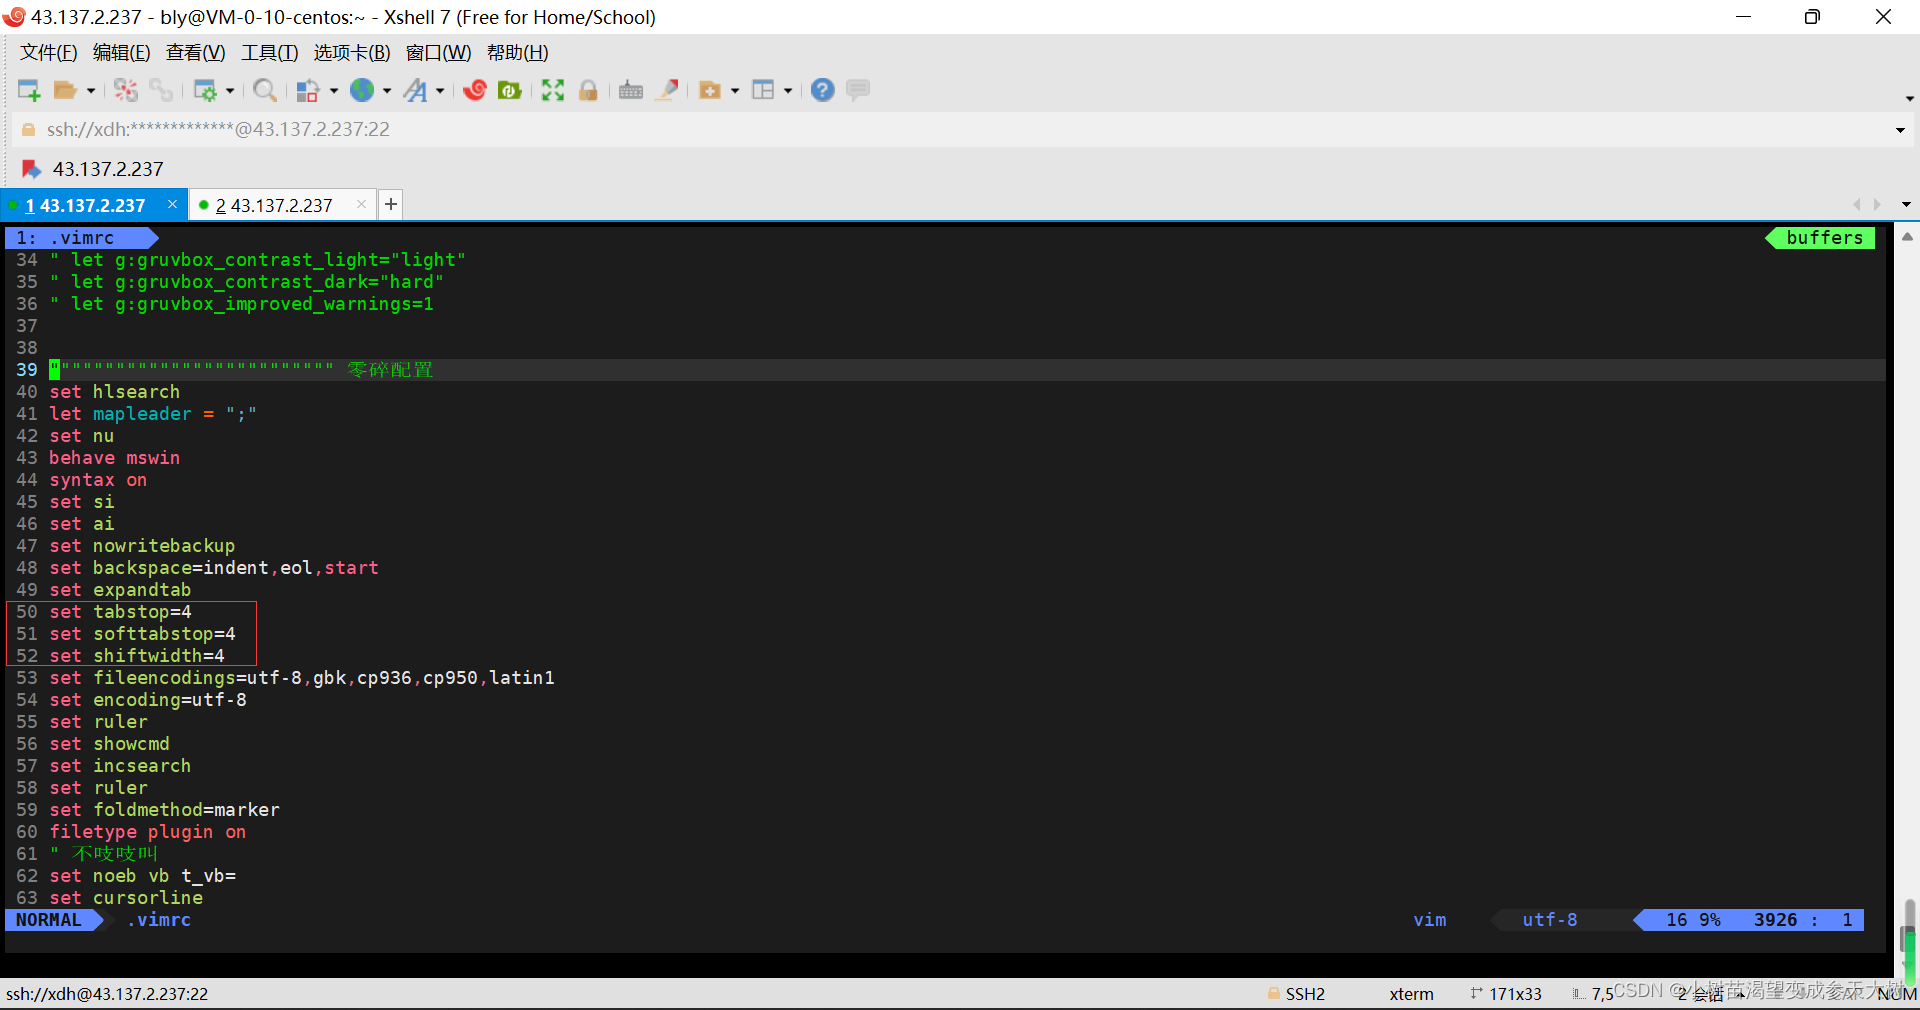Viewport: 1920px width, 1010px height.
Task: Click the color scheme icon
Action: pos(308,90)
